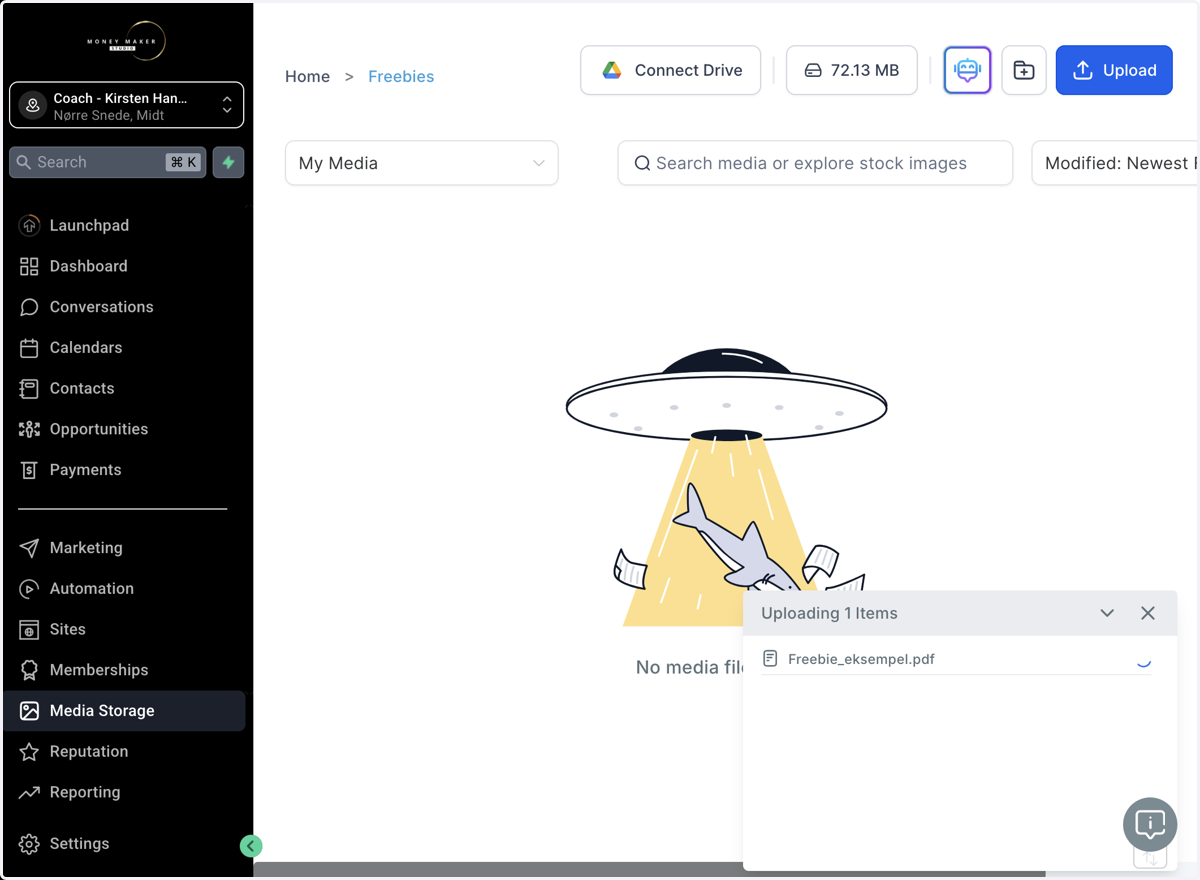Open Settings in the sidebar
Screen dimensions: 1200x880
(124, 844)
